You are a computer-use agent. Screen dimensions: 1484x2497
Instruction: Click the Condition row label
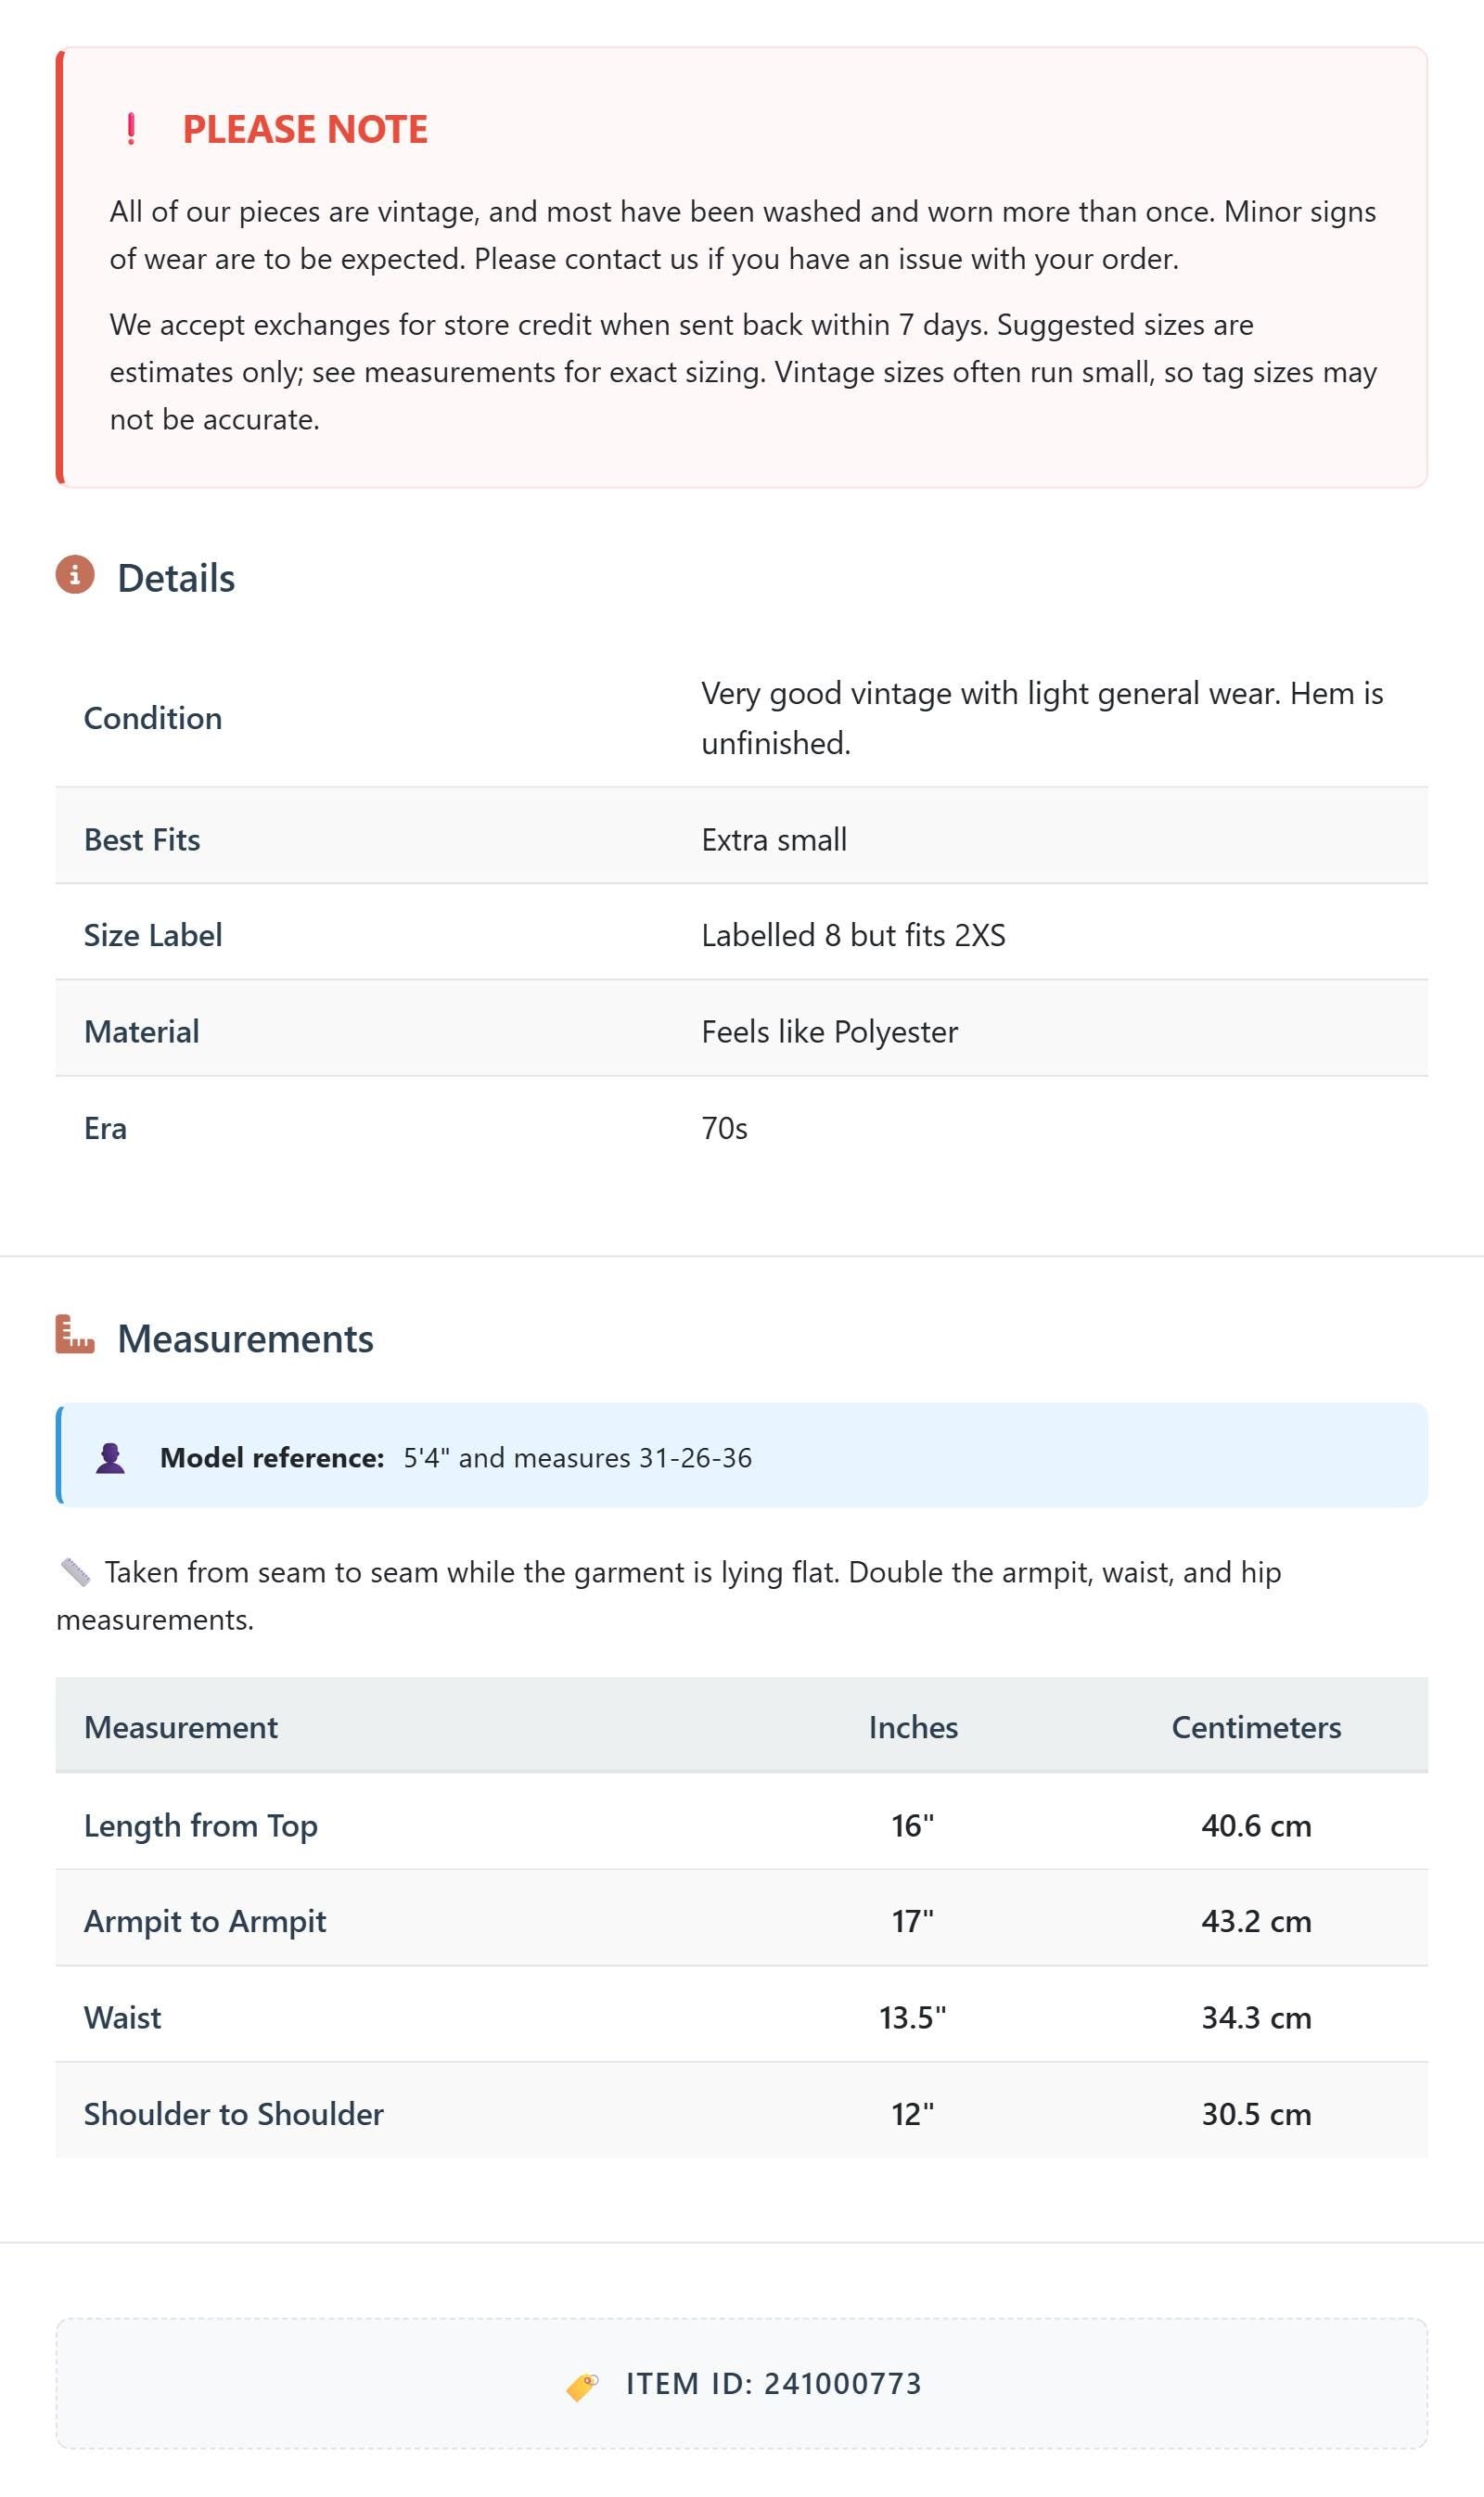click(153, 718)
